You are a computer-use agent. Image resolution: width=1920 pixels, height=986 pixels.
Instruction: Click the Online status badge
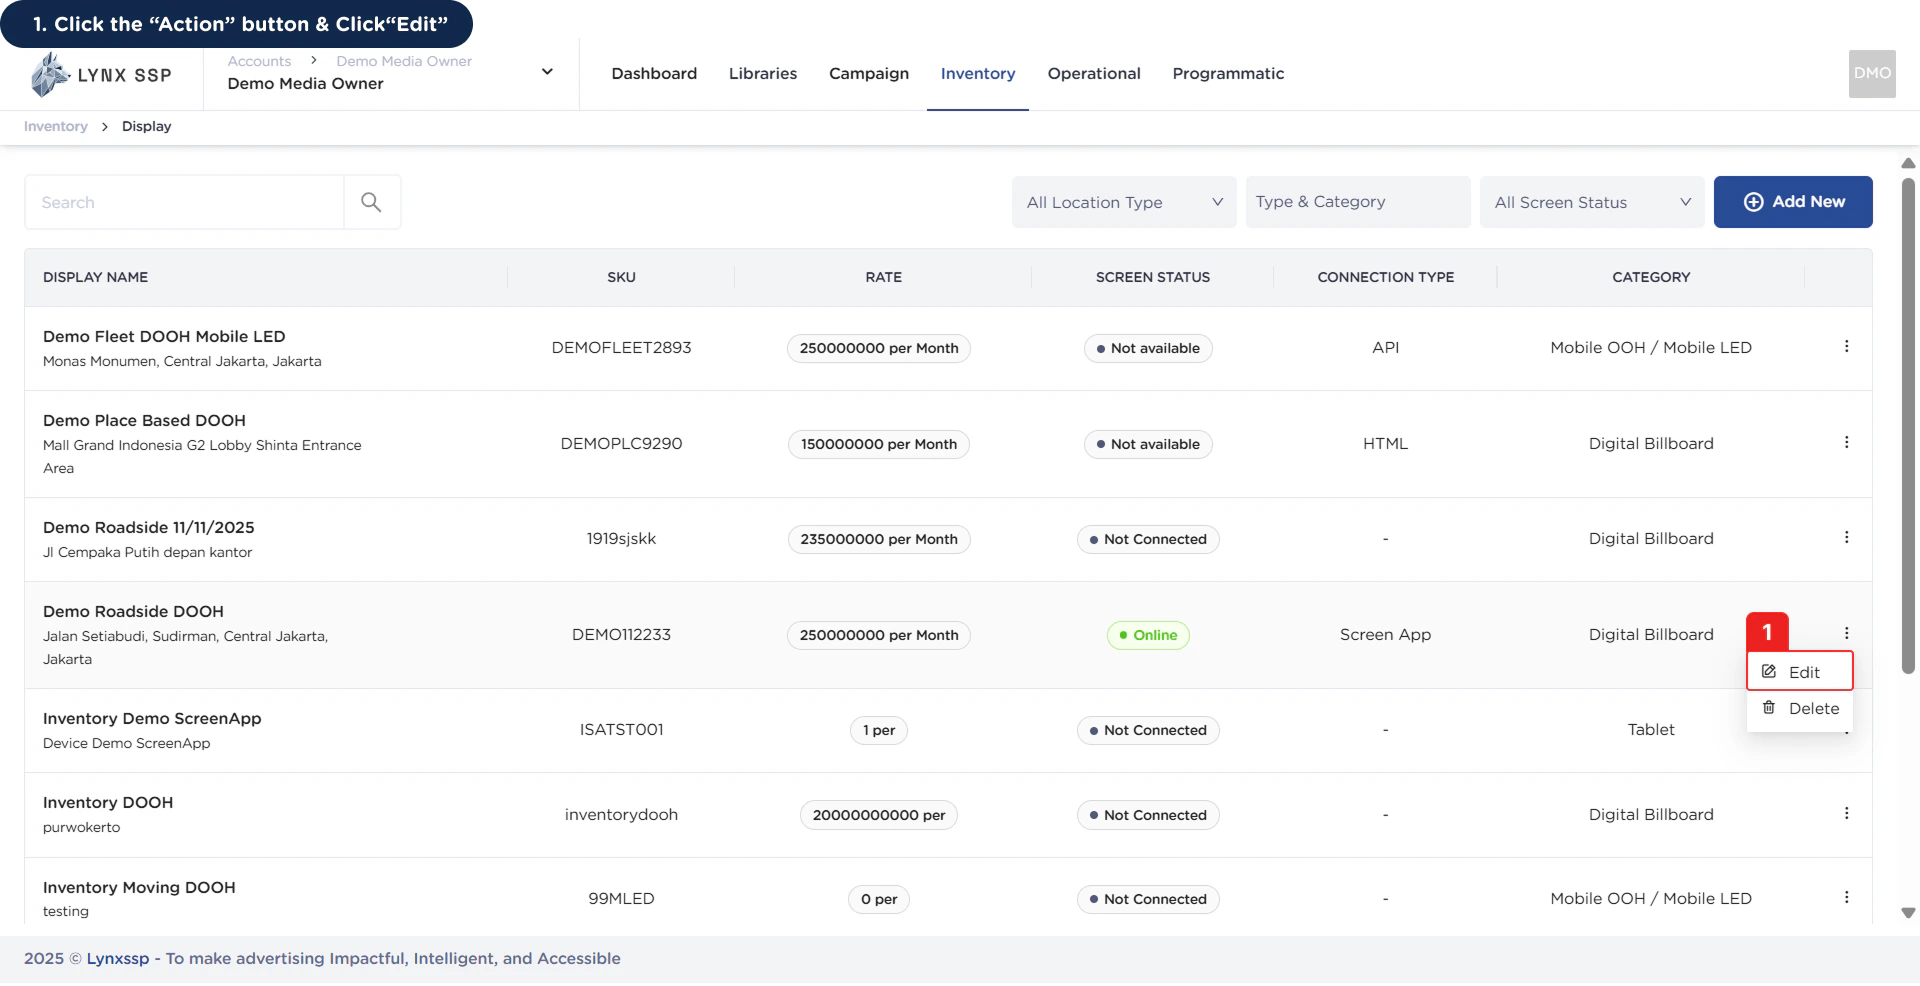coord(1147,635)
